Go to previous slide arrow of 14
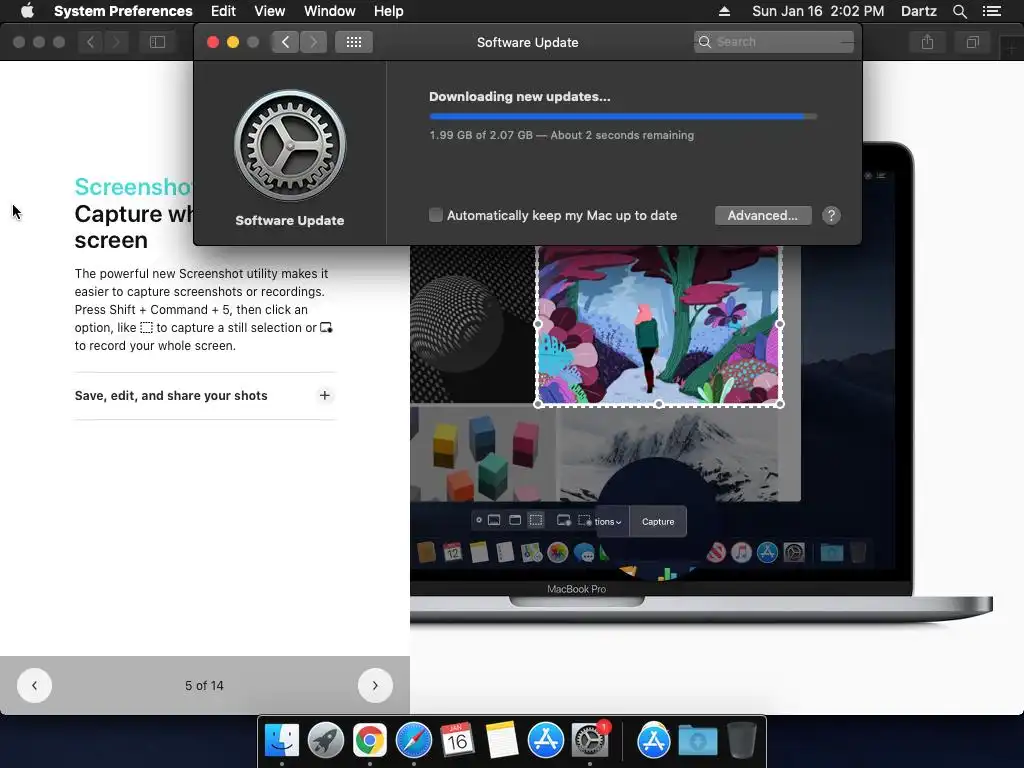 coord(34,685)
